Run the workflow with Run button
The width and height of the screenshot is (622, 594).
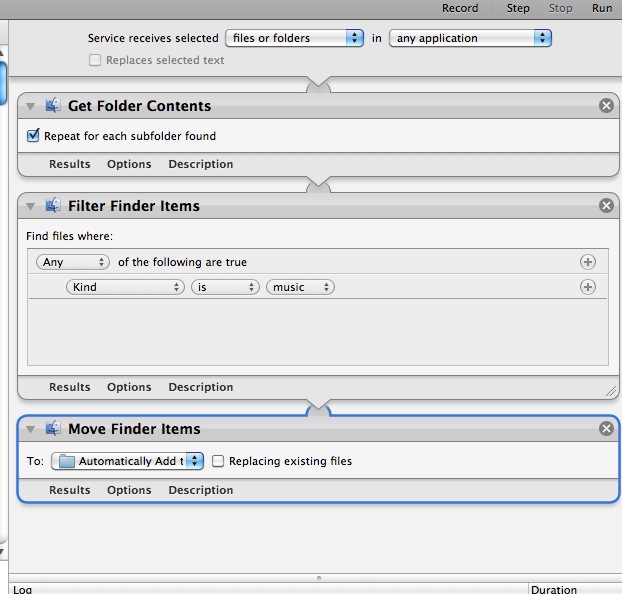pos(602,8)
